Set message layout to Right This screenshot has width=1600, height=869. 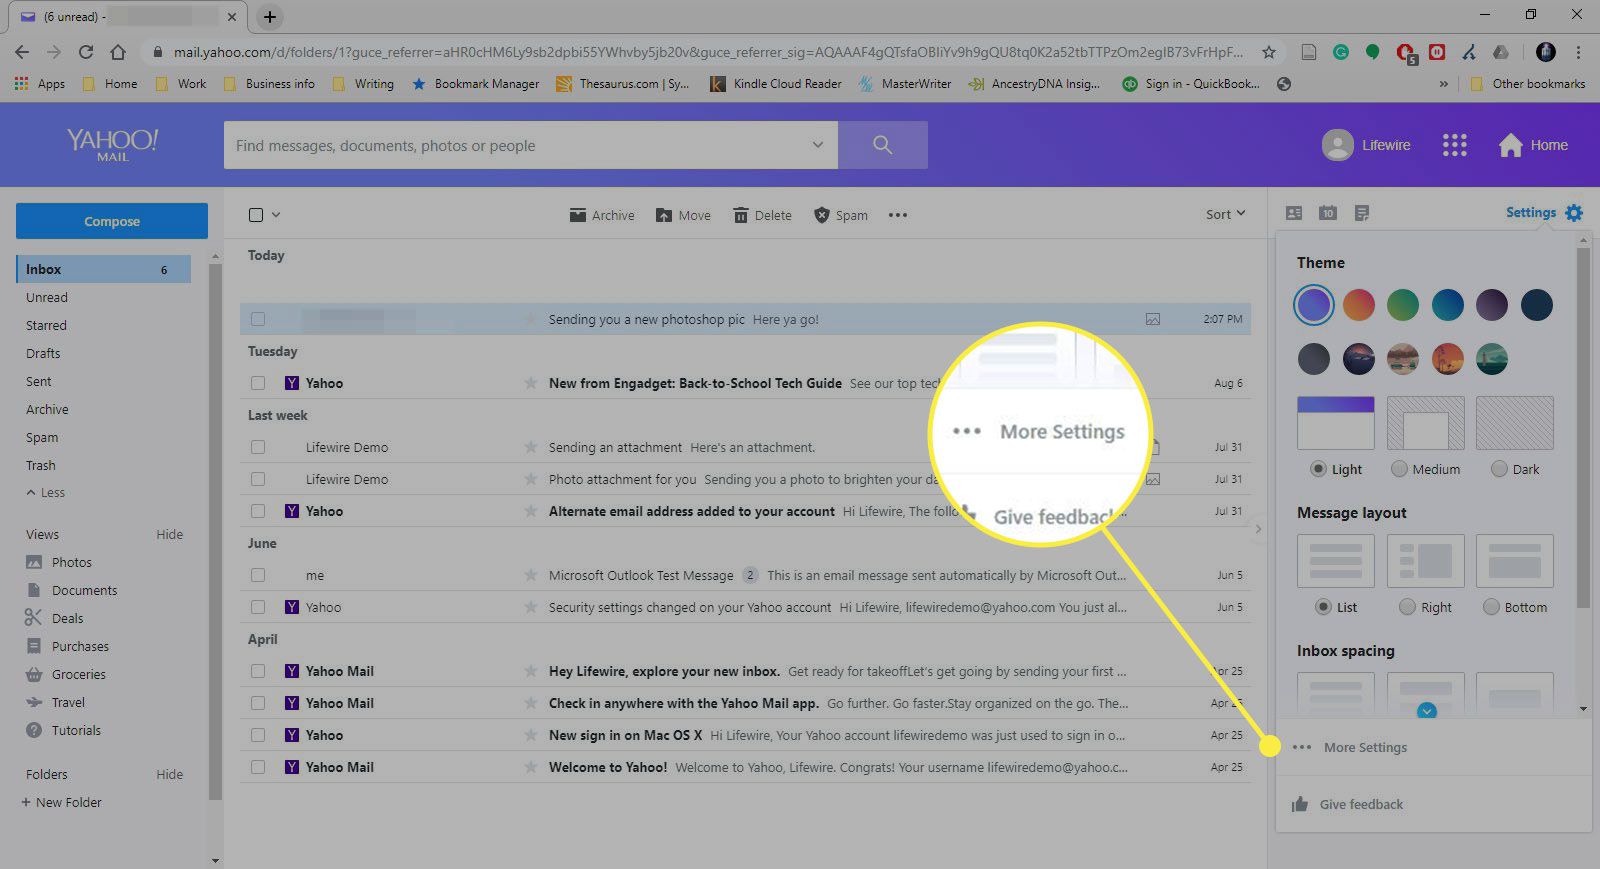click(1407, 607)
